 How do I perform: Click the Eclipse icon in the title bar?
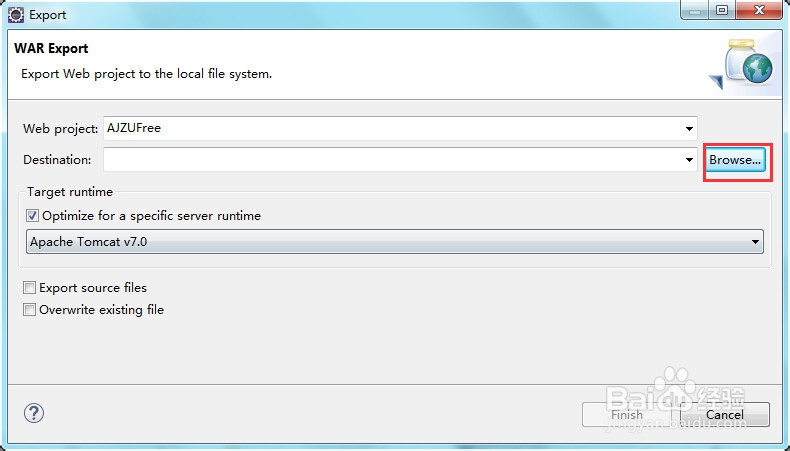[16, 15]
